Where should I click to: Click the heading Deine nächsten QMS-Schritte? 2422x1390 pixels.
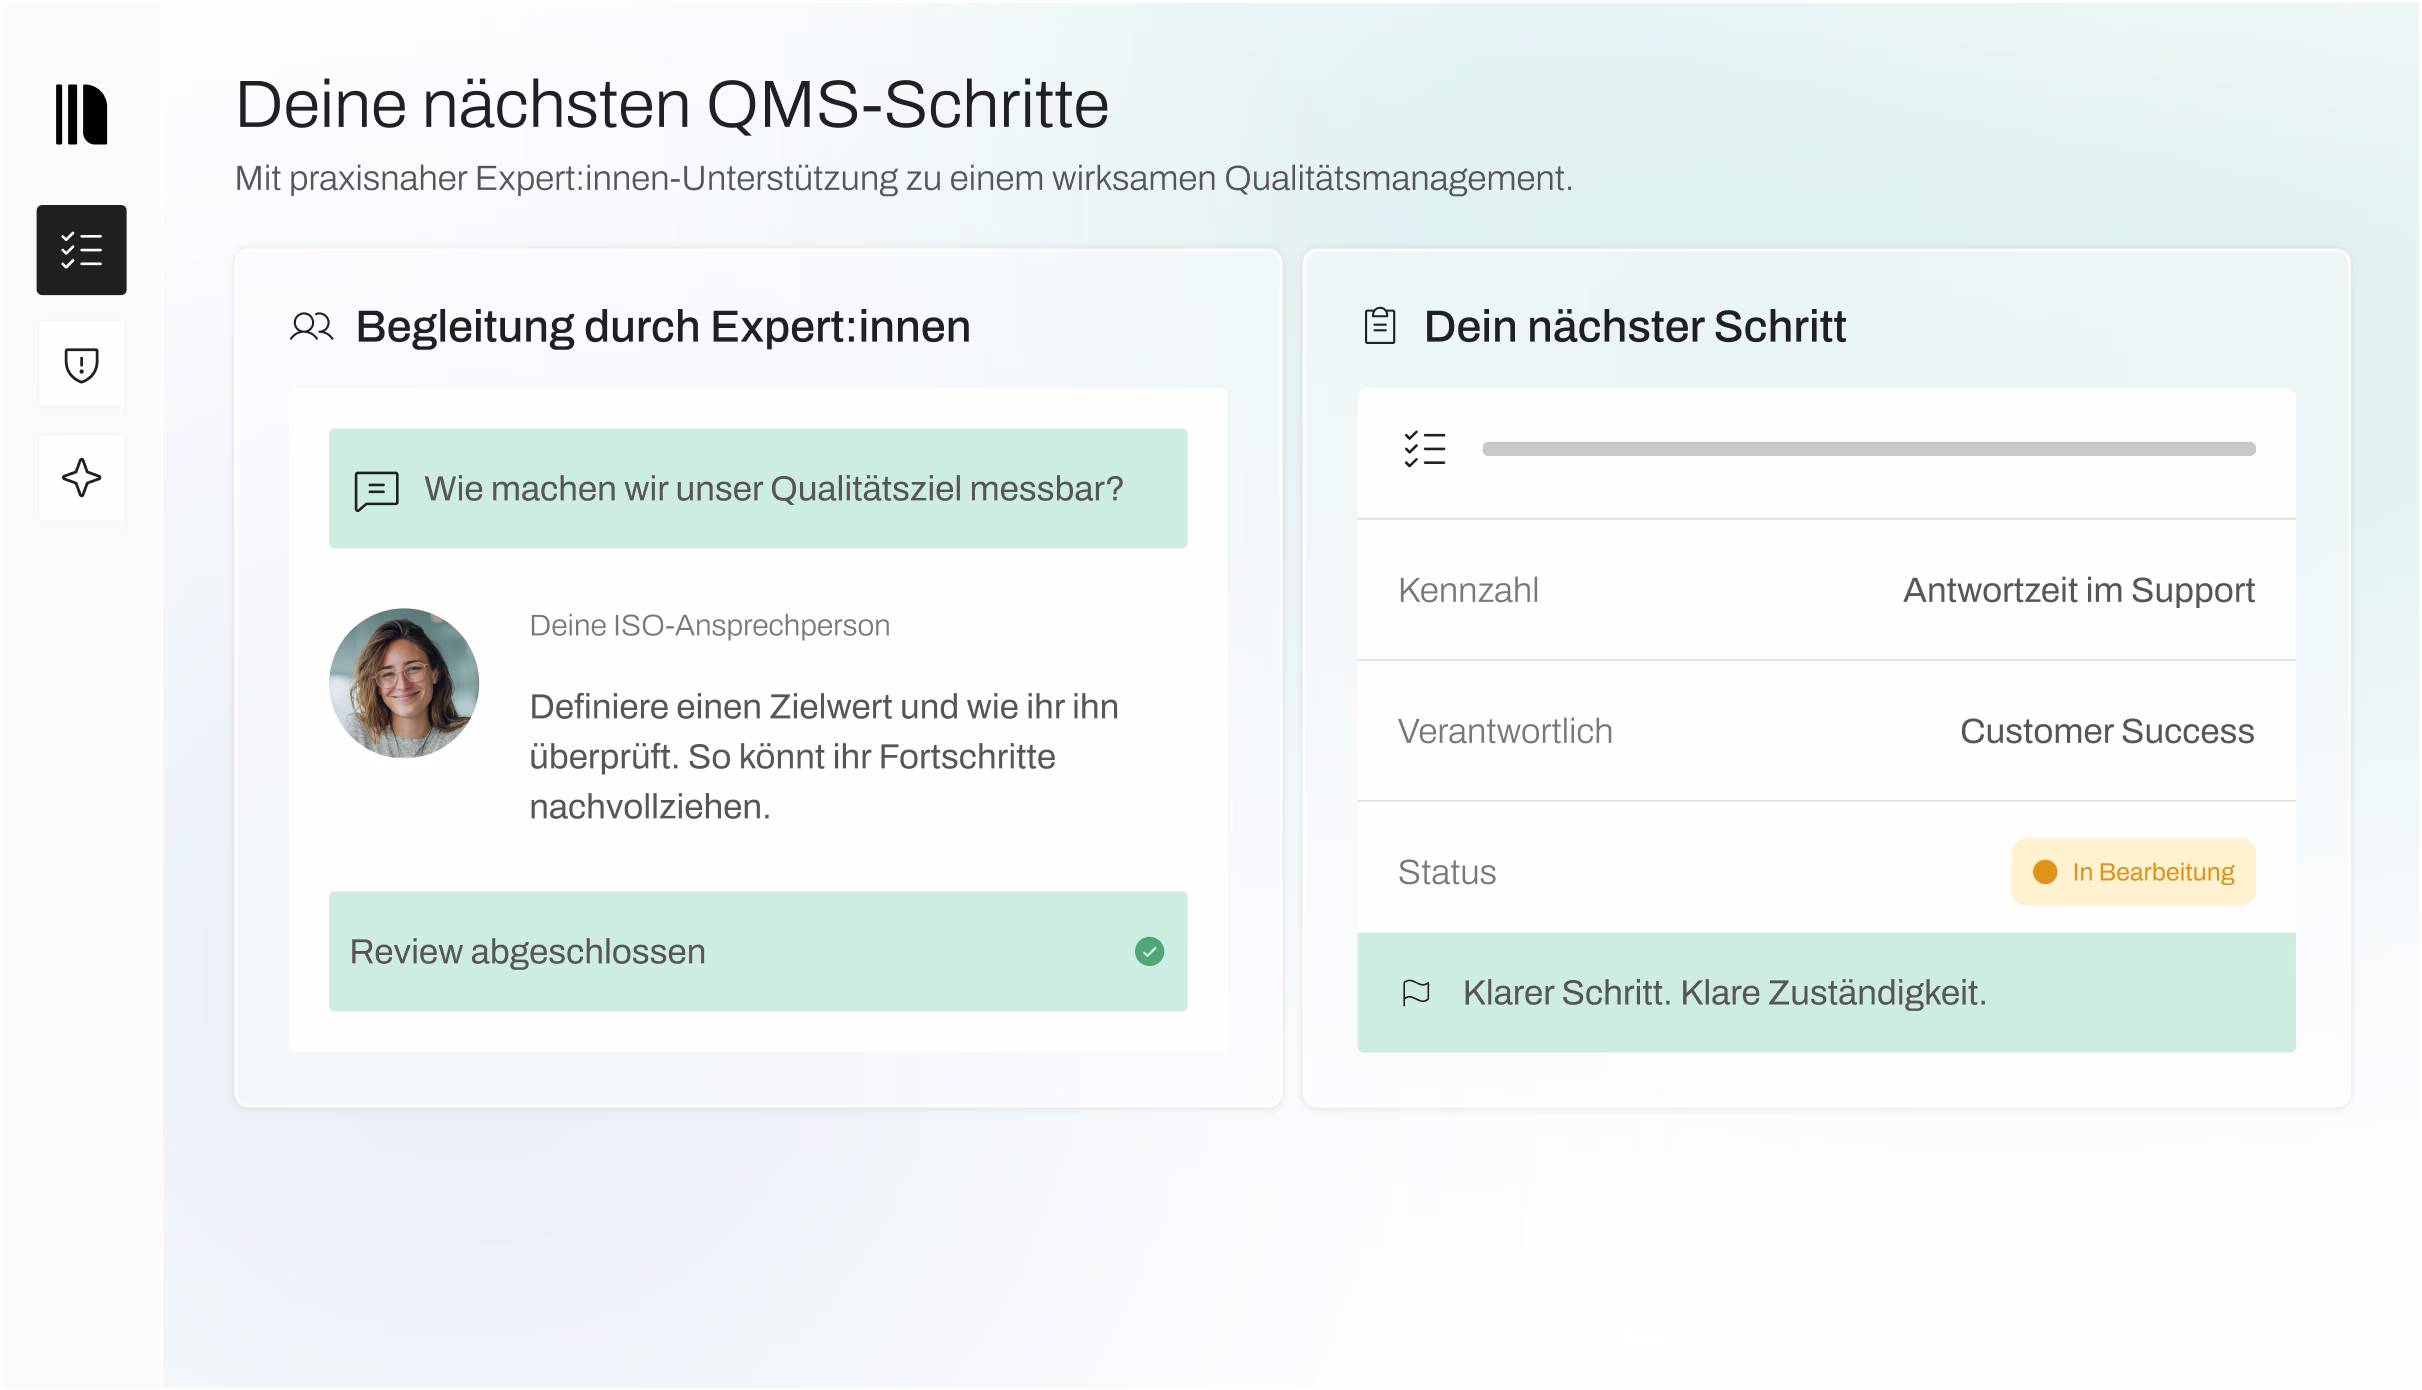point(672,104)
